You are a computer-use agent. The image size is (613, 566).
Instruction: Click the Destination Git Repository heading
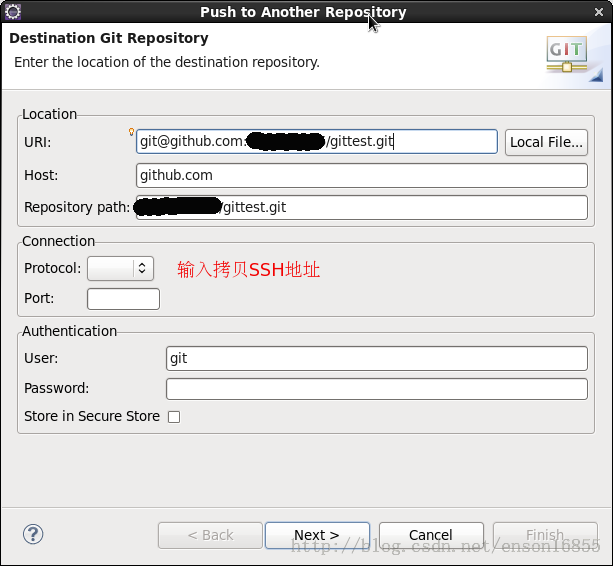pos(109,38)
